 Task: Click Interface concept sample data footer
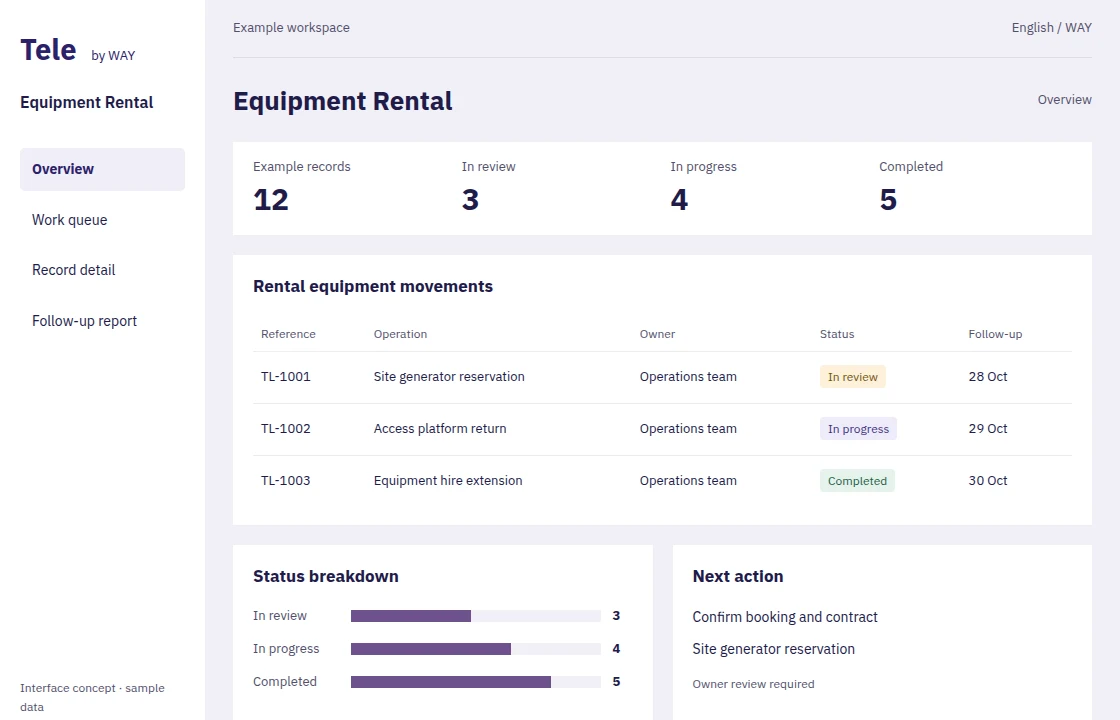pos(92,698)
